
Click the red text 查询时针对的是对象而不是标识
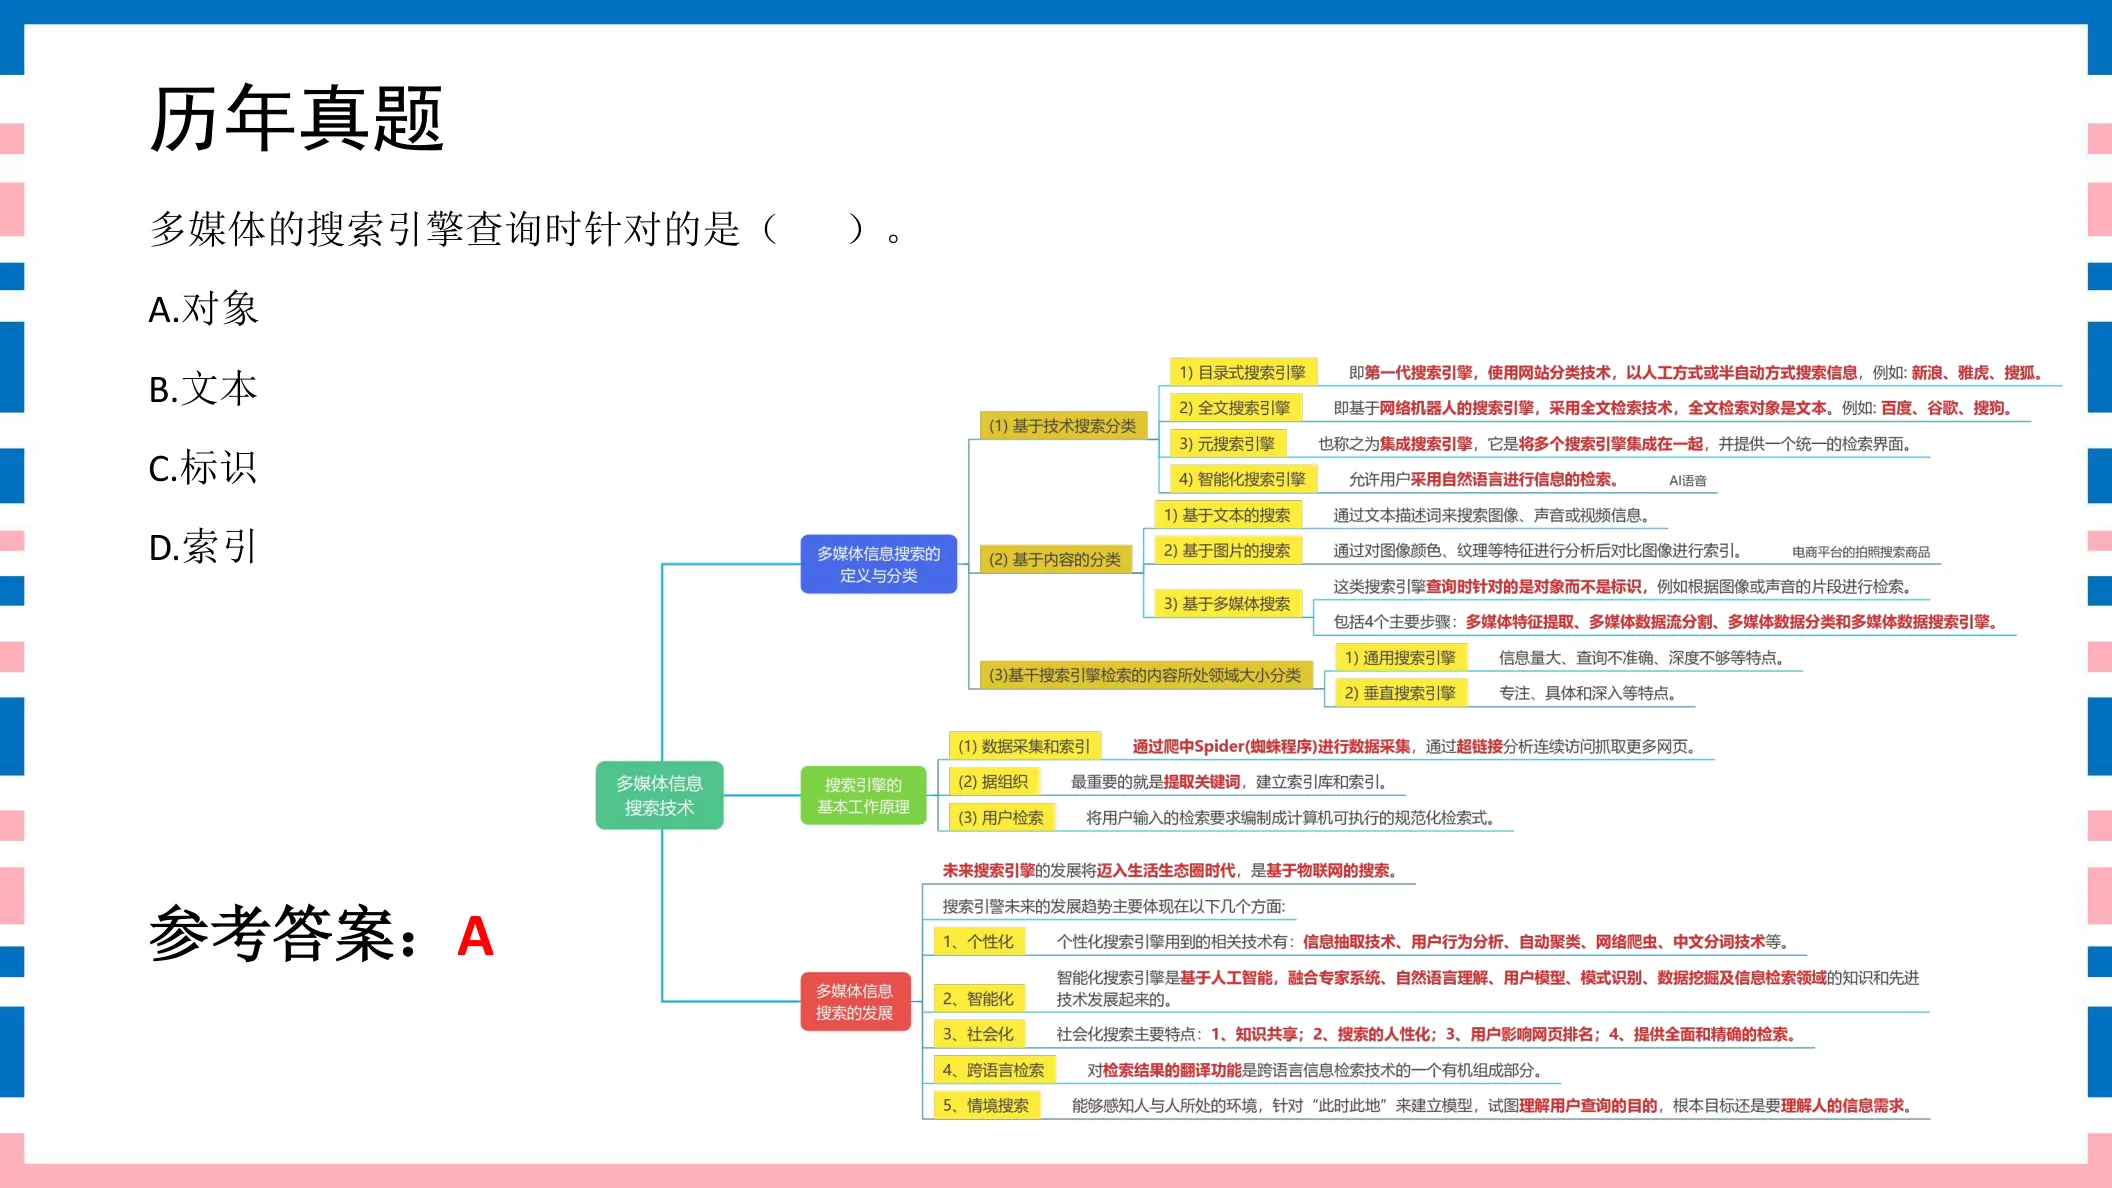click(x=1535, y=586)
